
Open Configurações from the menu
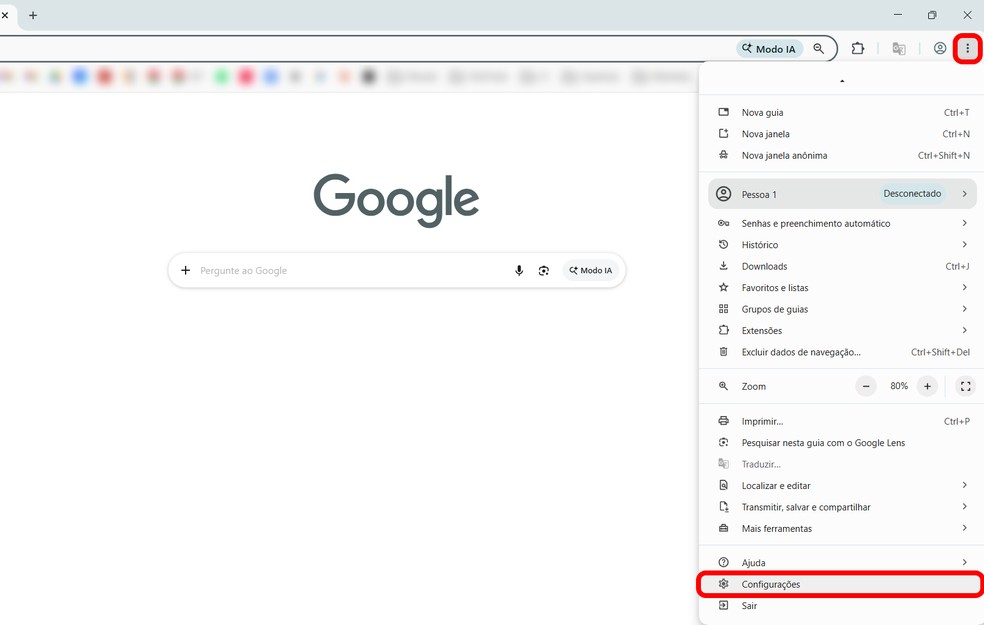point(842,584)
